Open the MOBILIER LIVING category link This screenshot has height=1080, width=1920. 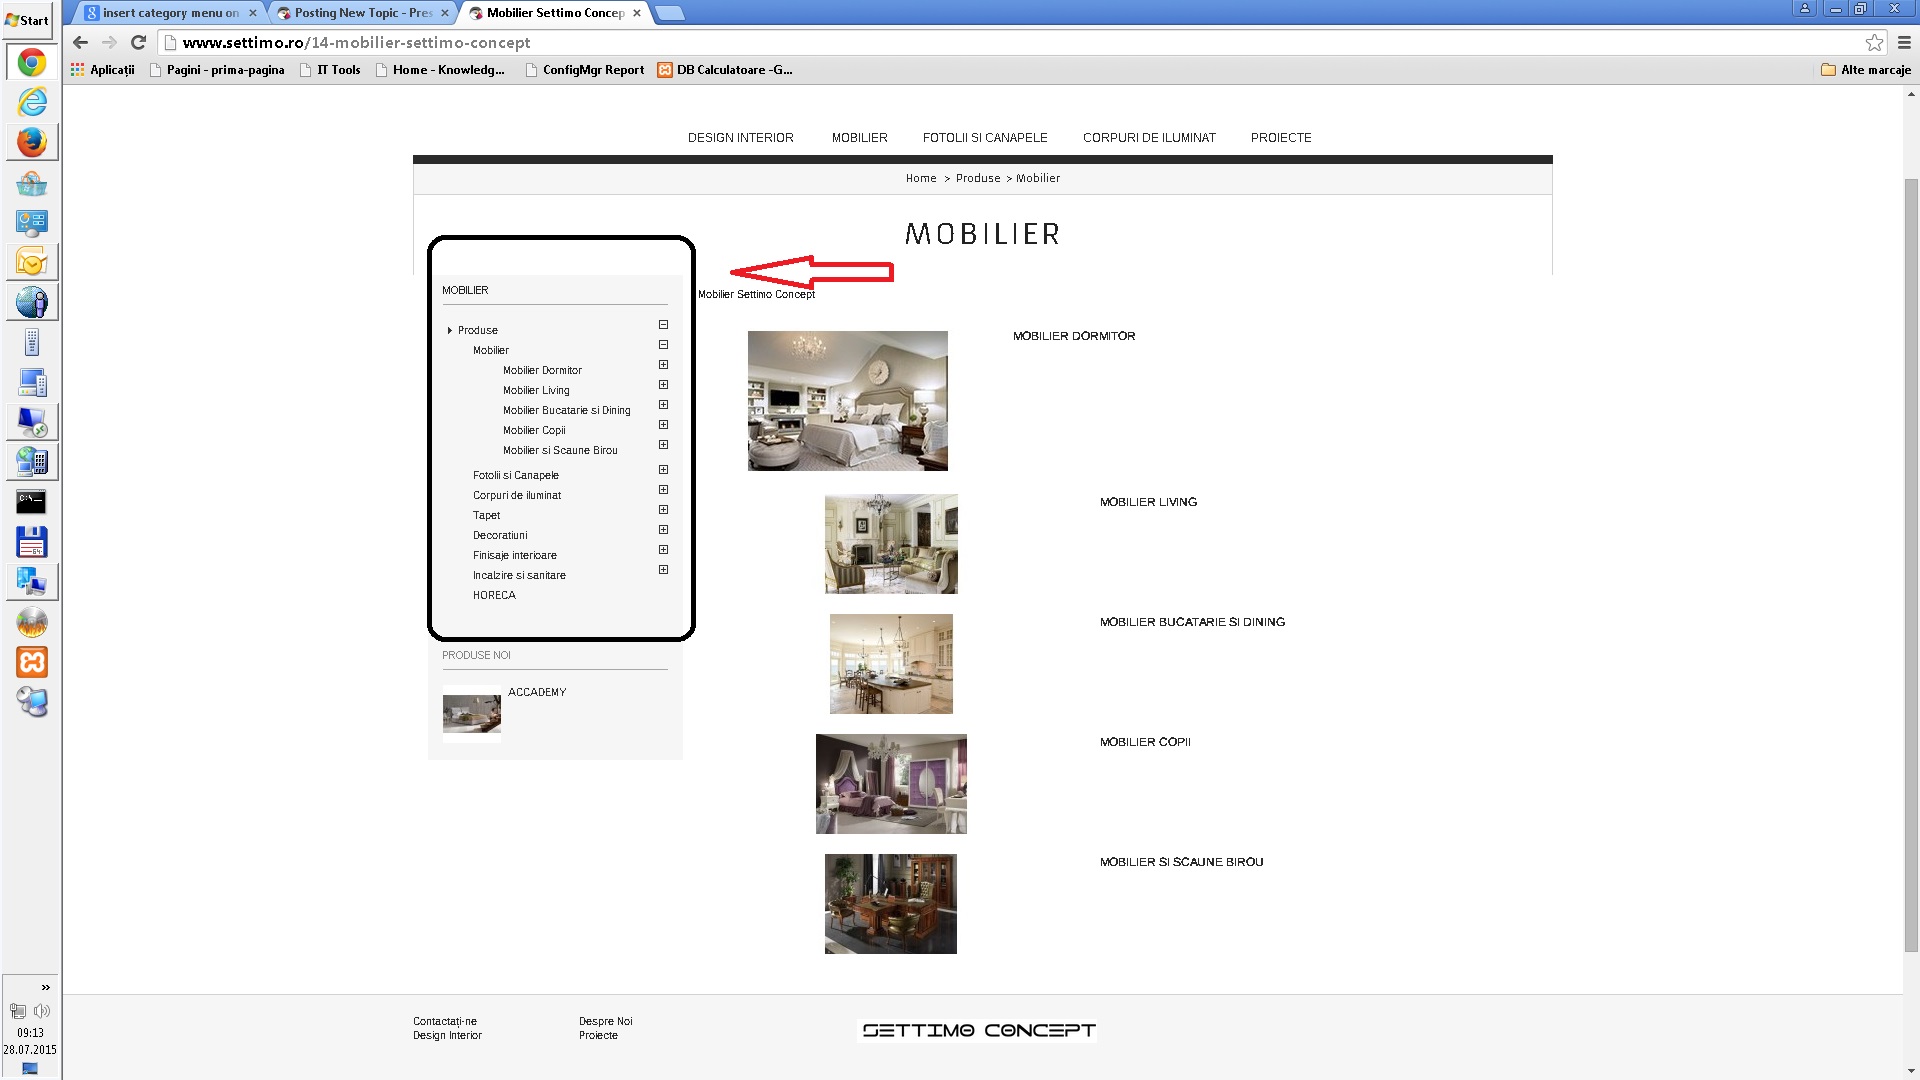point(1148,502)
